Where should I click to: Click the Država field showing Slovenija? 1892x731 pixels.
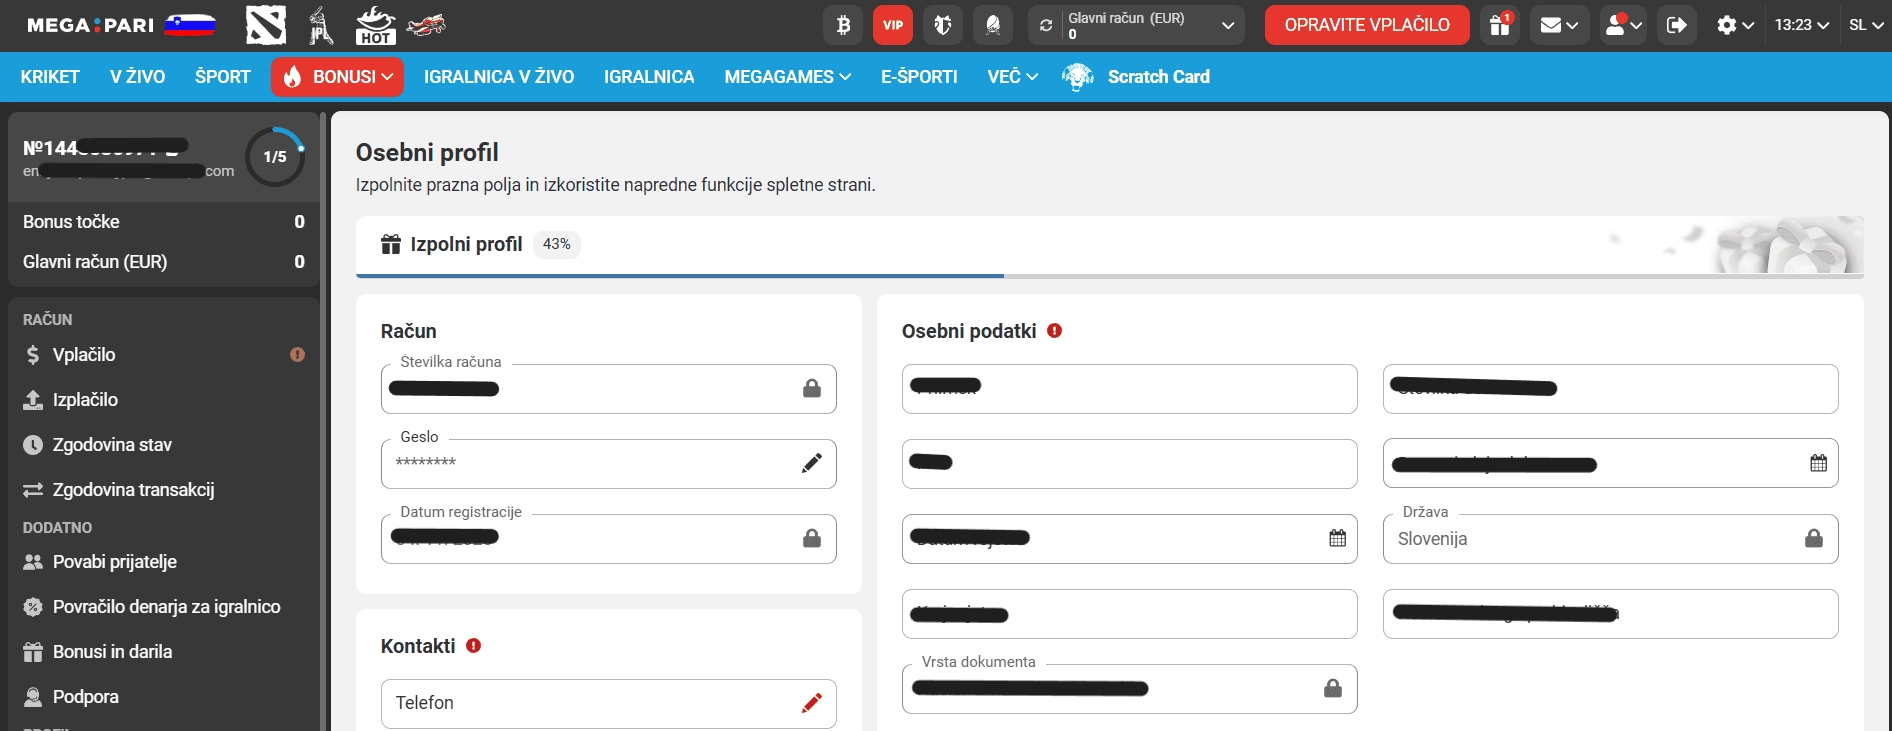[x=1610, y=538]
